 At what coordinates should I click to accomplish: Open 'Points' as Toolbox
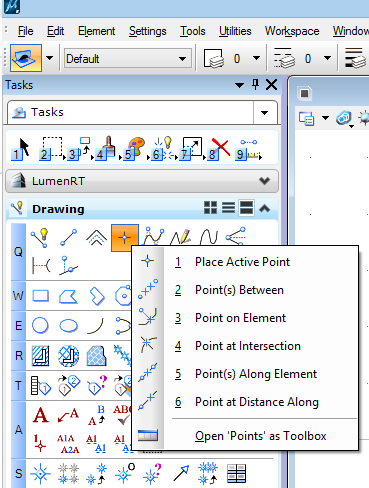point(260,436)
